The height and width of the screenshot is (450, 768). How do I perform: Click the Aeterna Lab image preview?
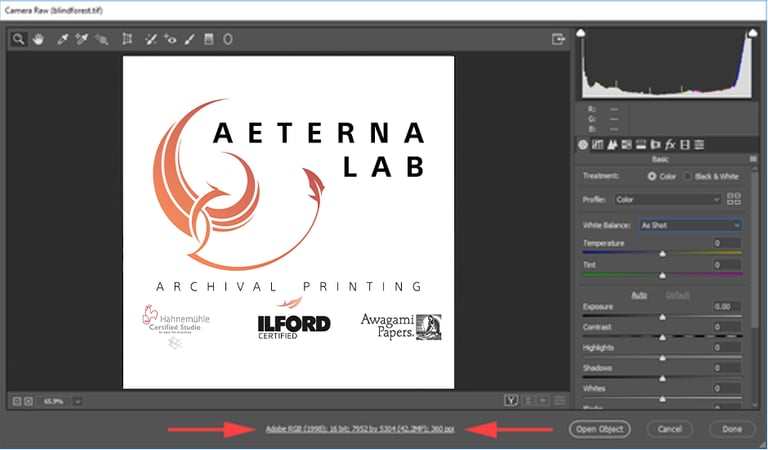click(288, 222)
